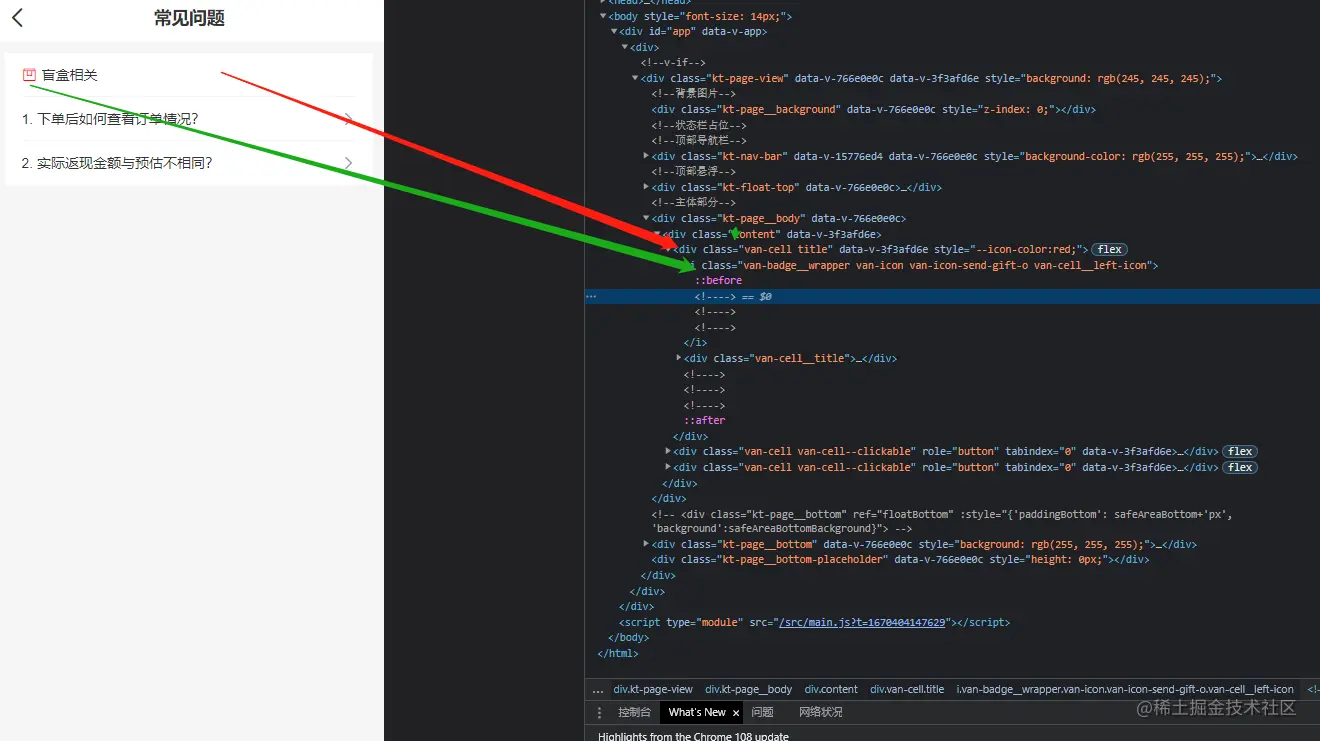Collapse the body element node
The height and width of the screenshot is (741, 1320).
603,16
